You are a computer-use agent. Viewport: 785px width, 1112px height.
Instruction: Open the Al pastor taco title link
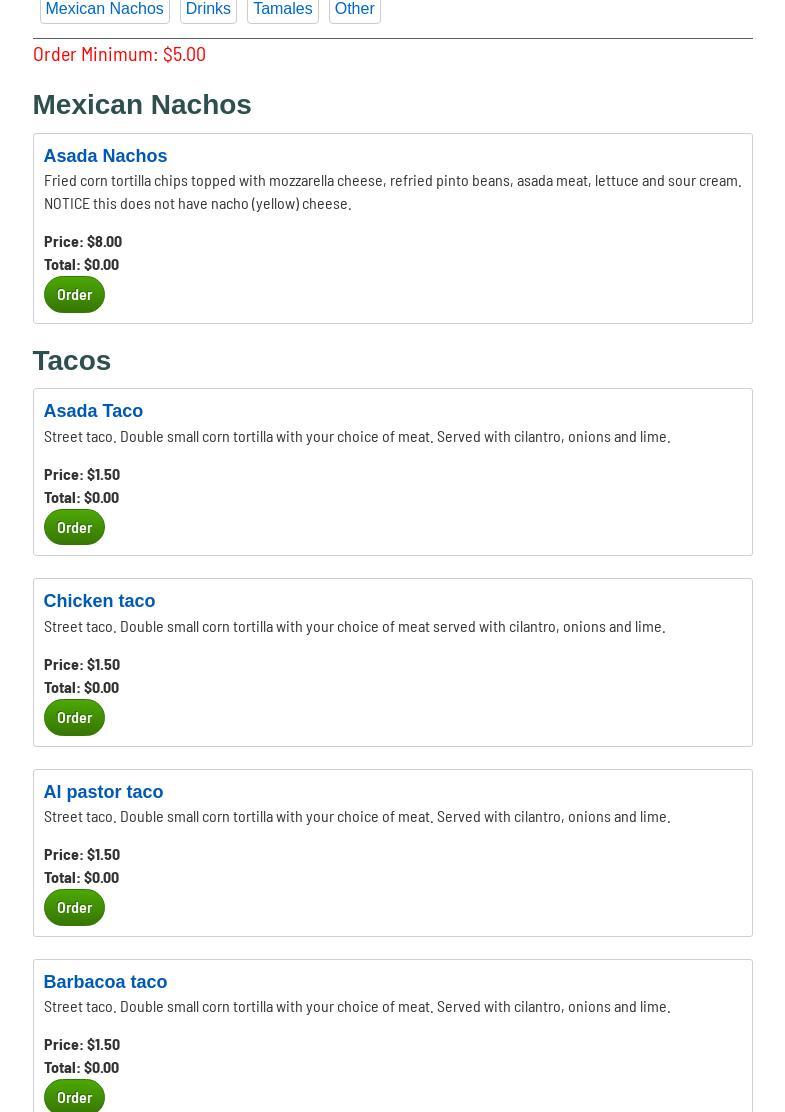tap(103, 792)
